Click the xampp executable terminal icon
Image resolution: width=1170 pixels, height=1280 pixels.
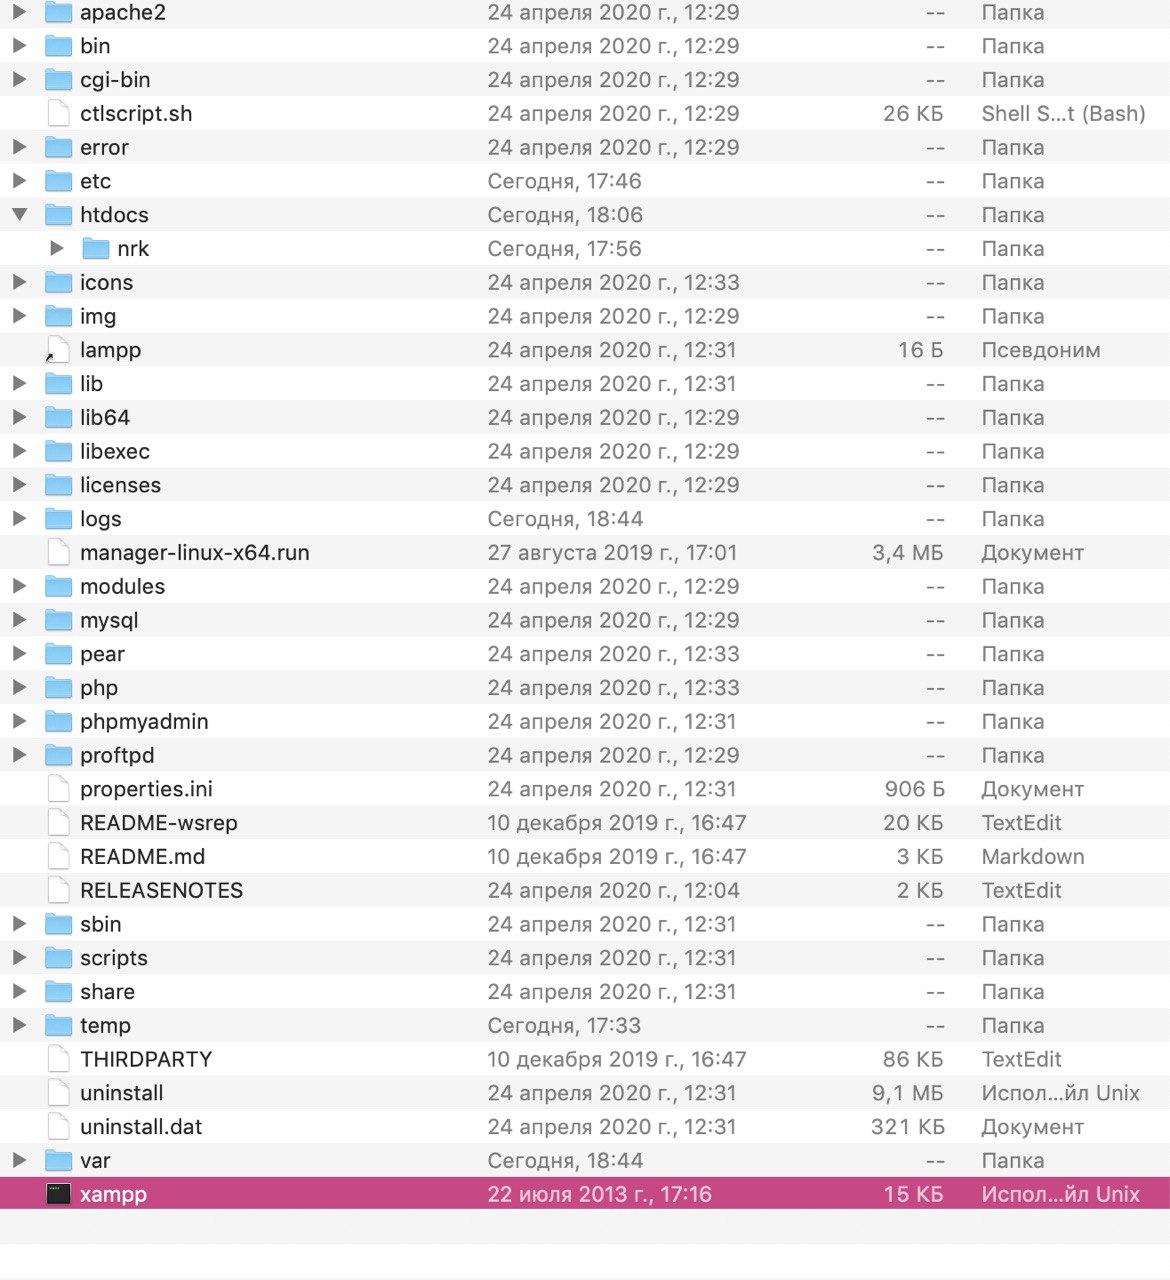point(59,1194)
